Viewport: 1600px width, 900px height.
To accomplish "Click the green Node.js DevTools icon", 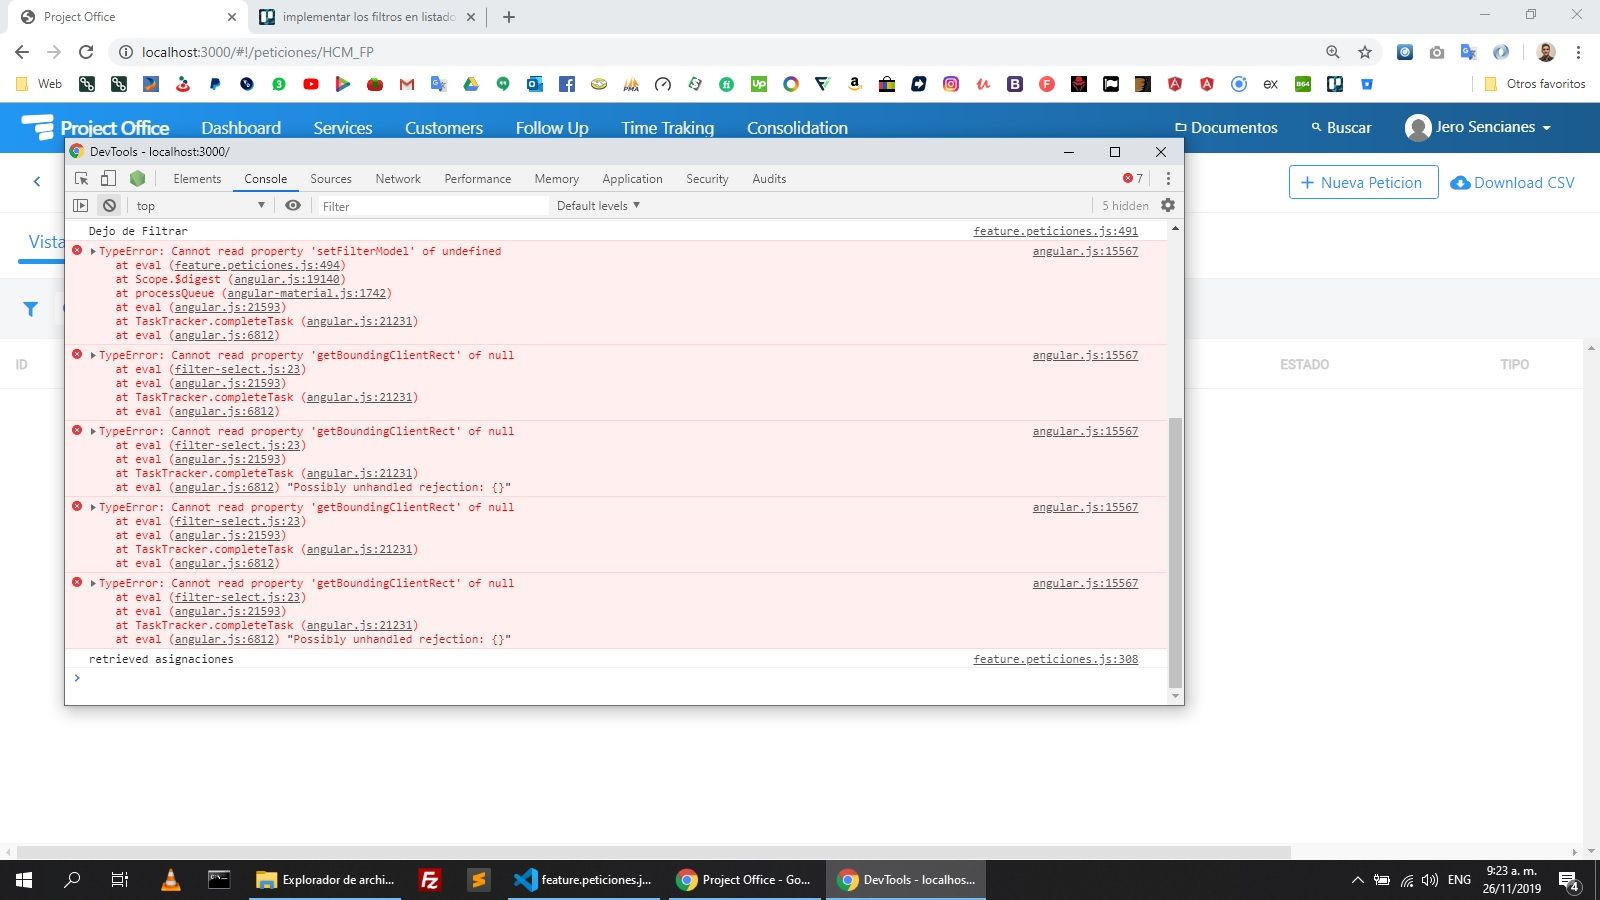I will 138,179.
